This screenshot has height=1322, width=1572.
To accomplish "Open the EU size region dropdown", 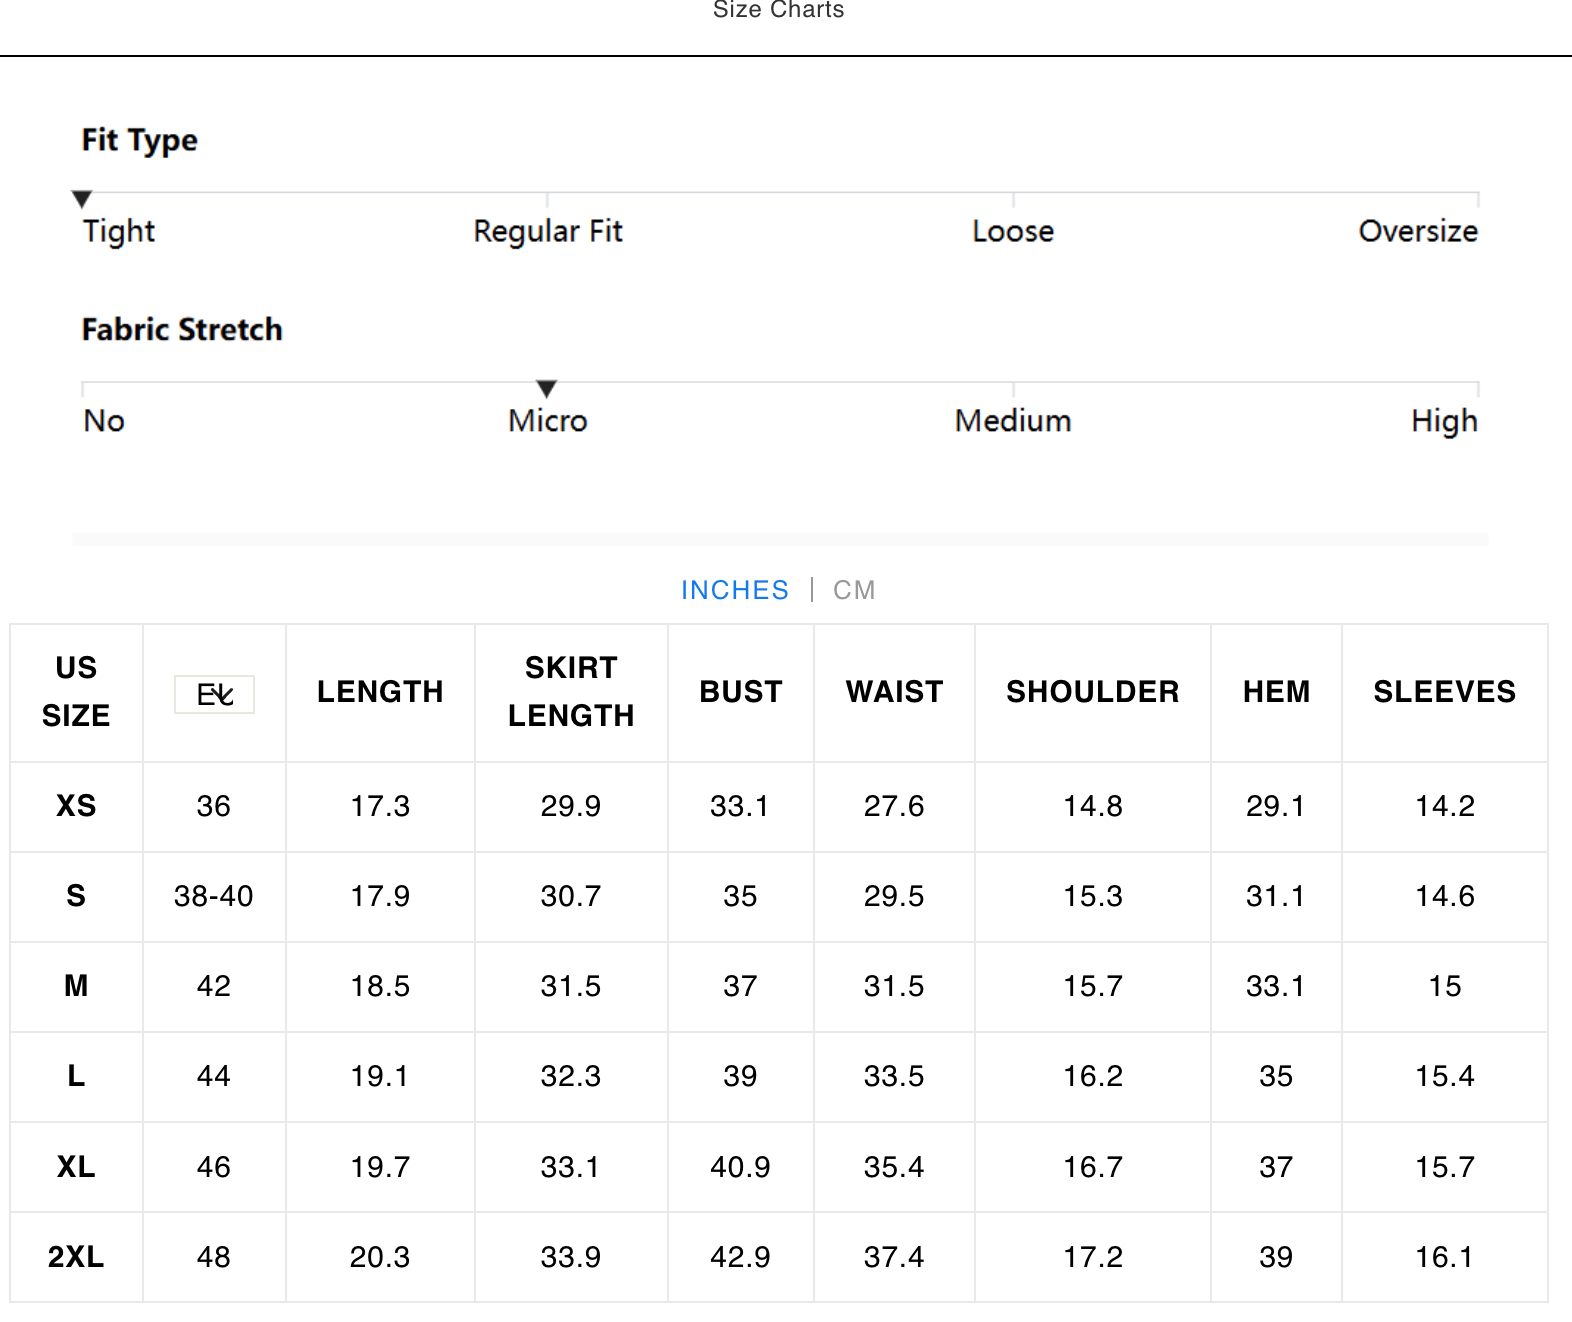I will coord(214,694).
